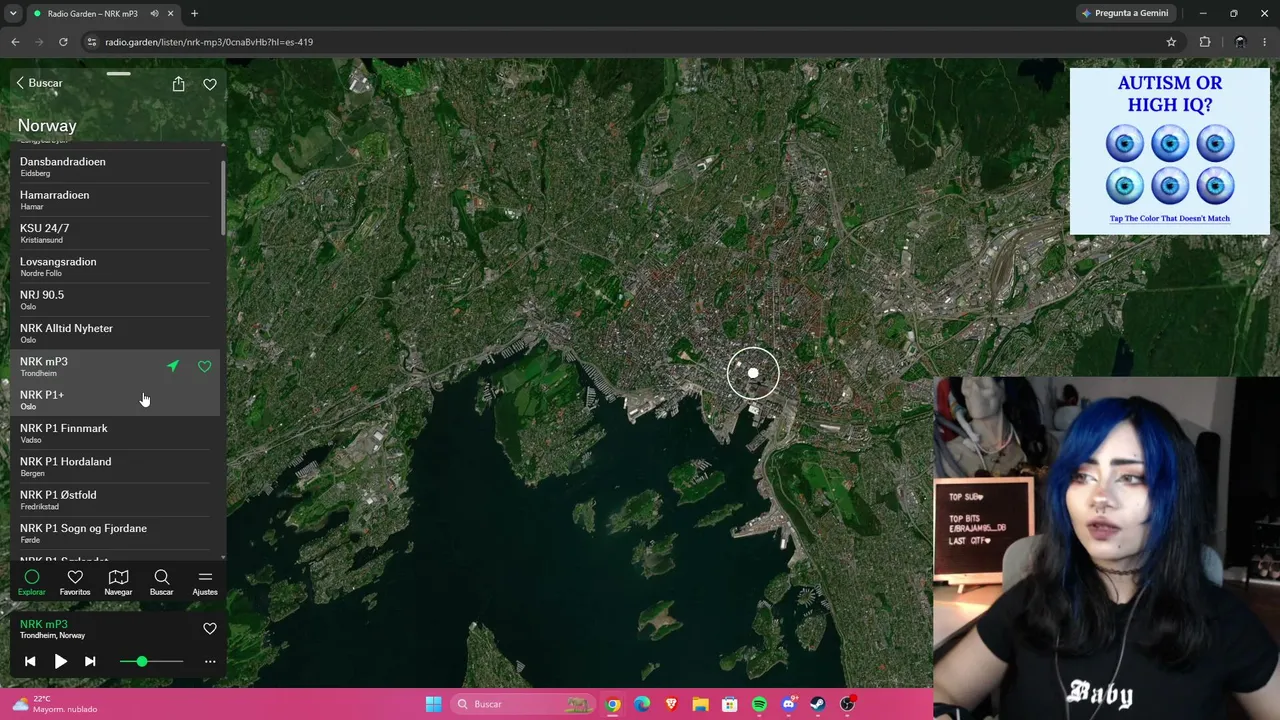Play the KSU 24/7 station

click(115, 234)
